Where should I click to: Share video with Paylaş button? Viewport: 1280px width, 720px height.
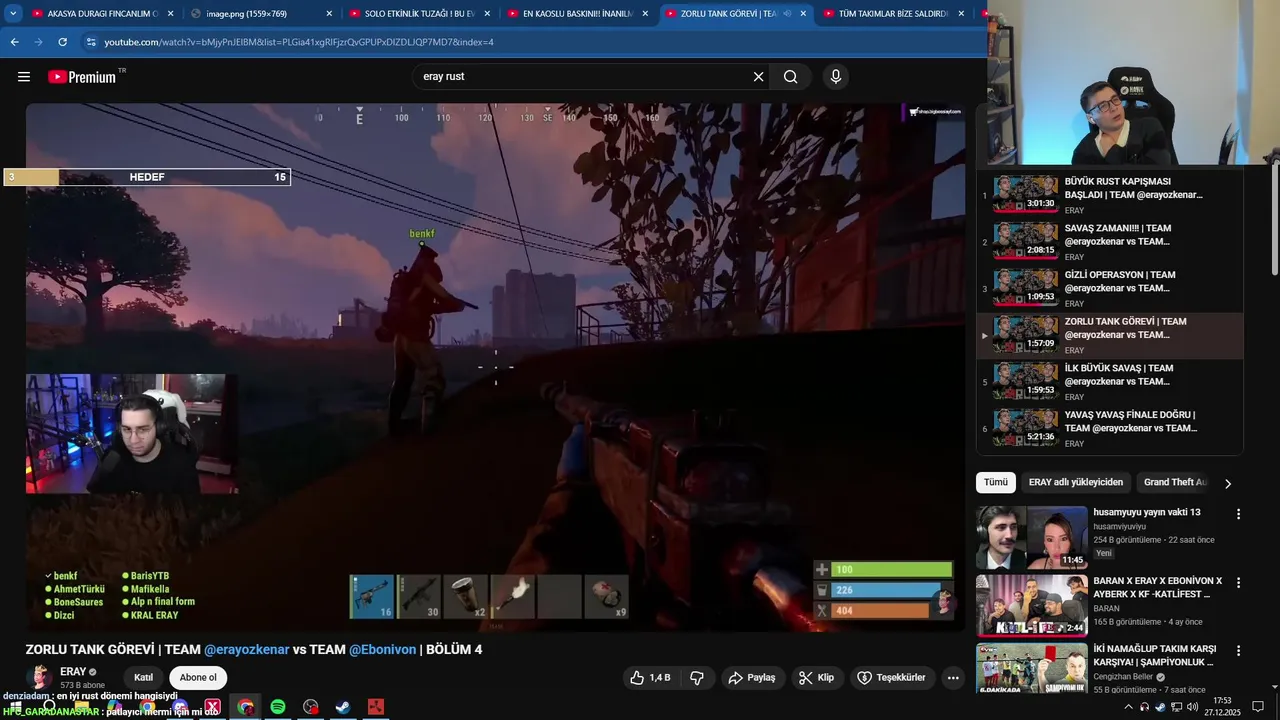click(752, 678)
